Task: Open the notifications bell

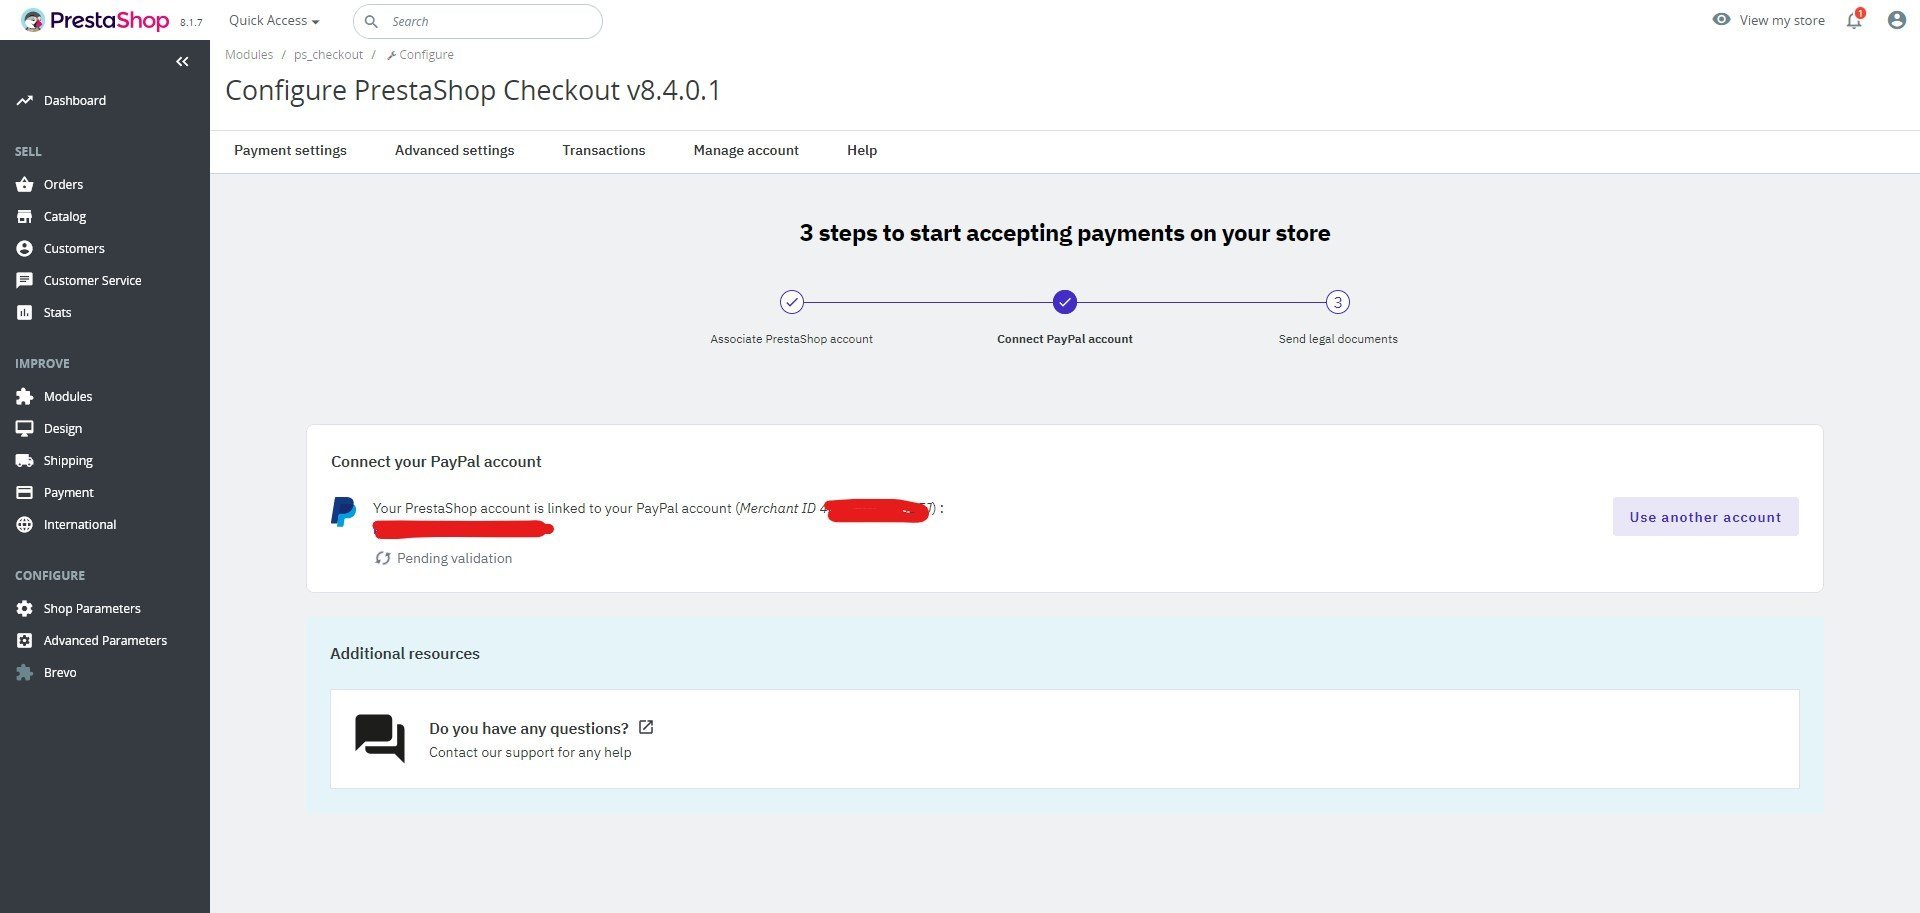Action: 1854,20
